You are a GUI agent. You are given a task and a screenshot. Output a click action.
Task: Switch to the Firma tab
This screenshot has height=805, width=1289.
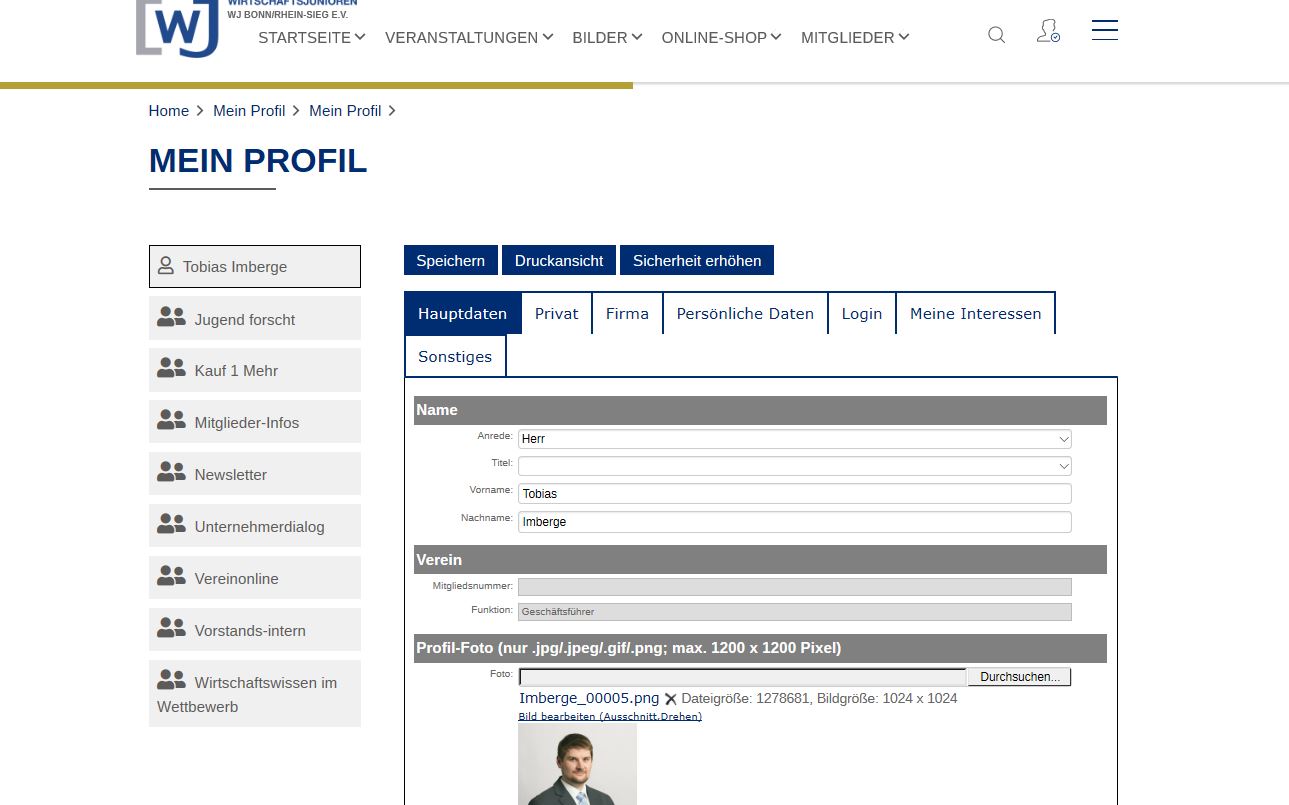click(x=627, y=313)
